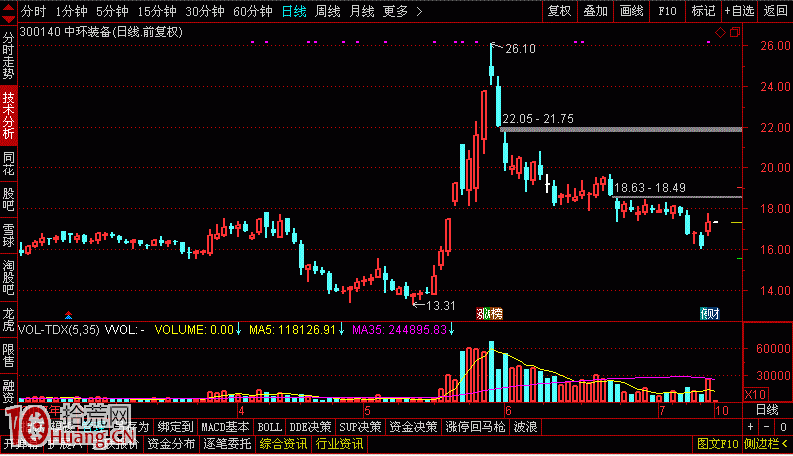793x456 pixels.
Task: Open 股吧 in the left sidebar
Action: [8, 199]
